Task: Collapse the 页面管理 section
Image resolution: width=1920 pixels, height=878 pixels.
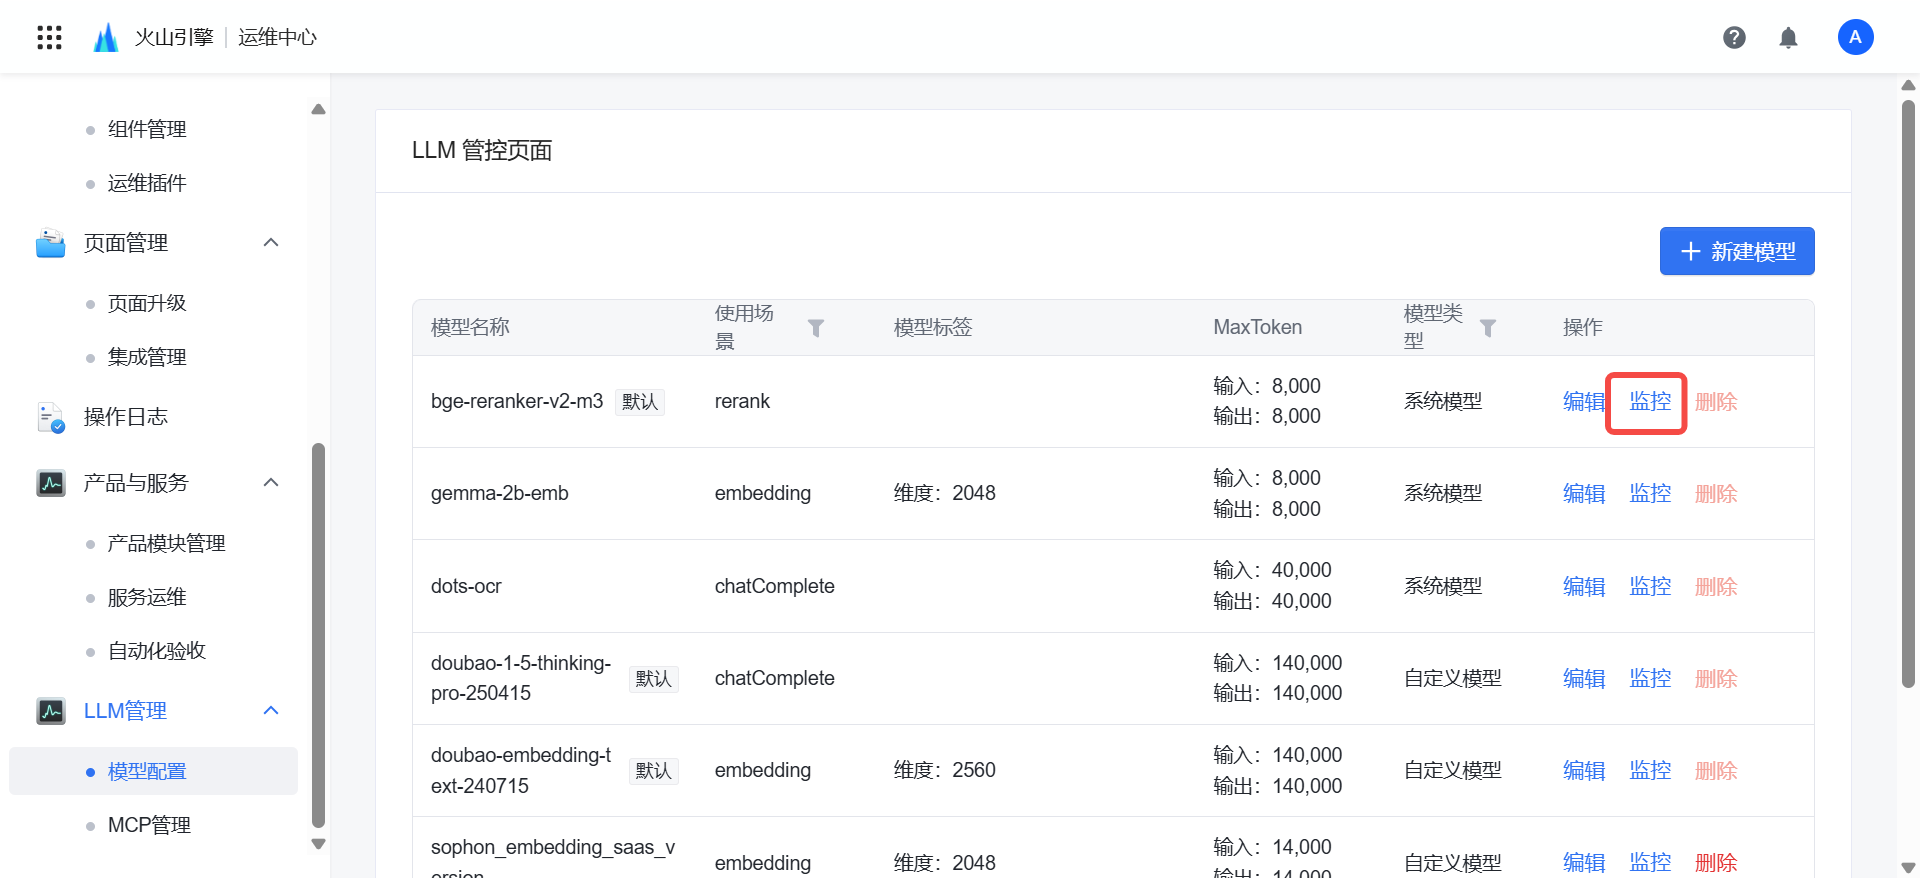Action: (270, 243)
